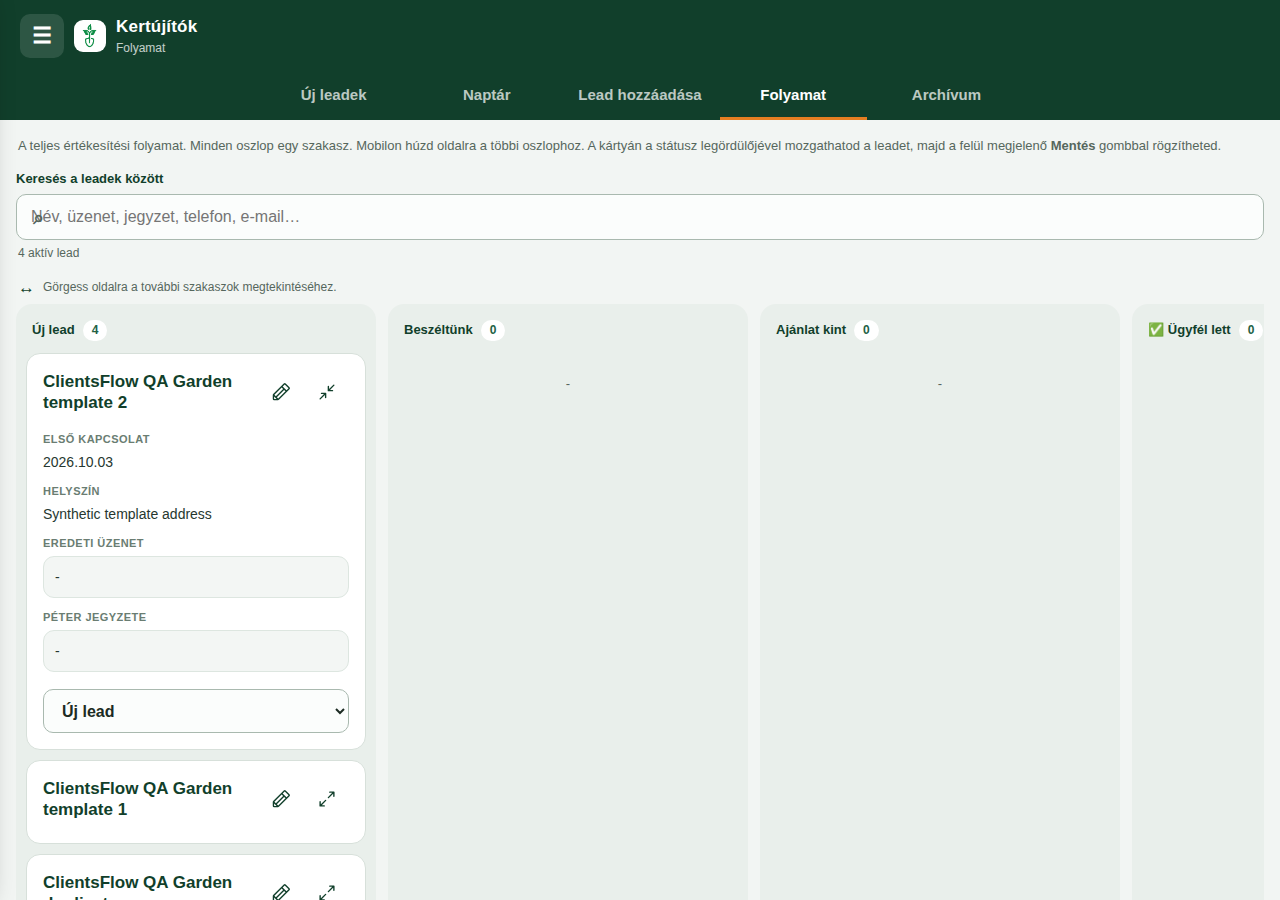Focus the lead search input field
Screen dimensions: 1280x900
[640, 217]
